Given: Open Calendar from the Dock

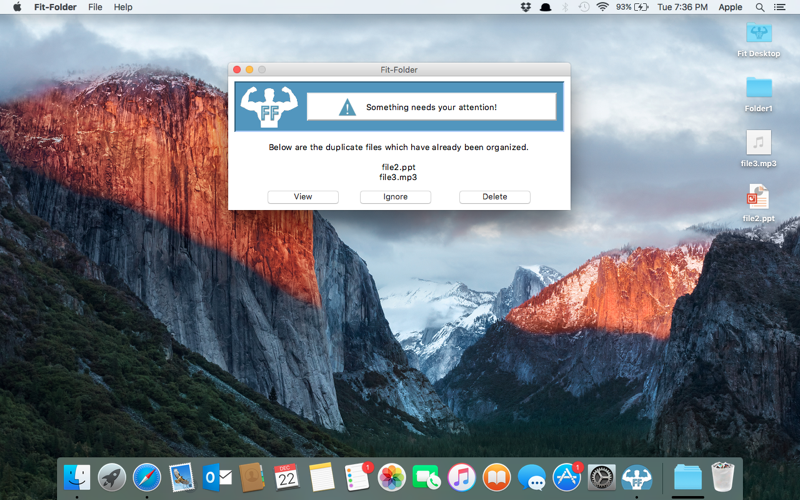Looking at the screenshot, I should pos(286,478).
